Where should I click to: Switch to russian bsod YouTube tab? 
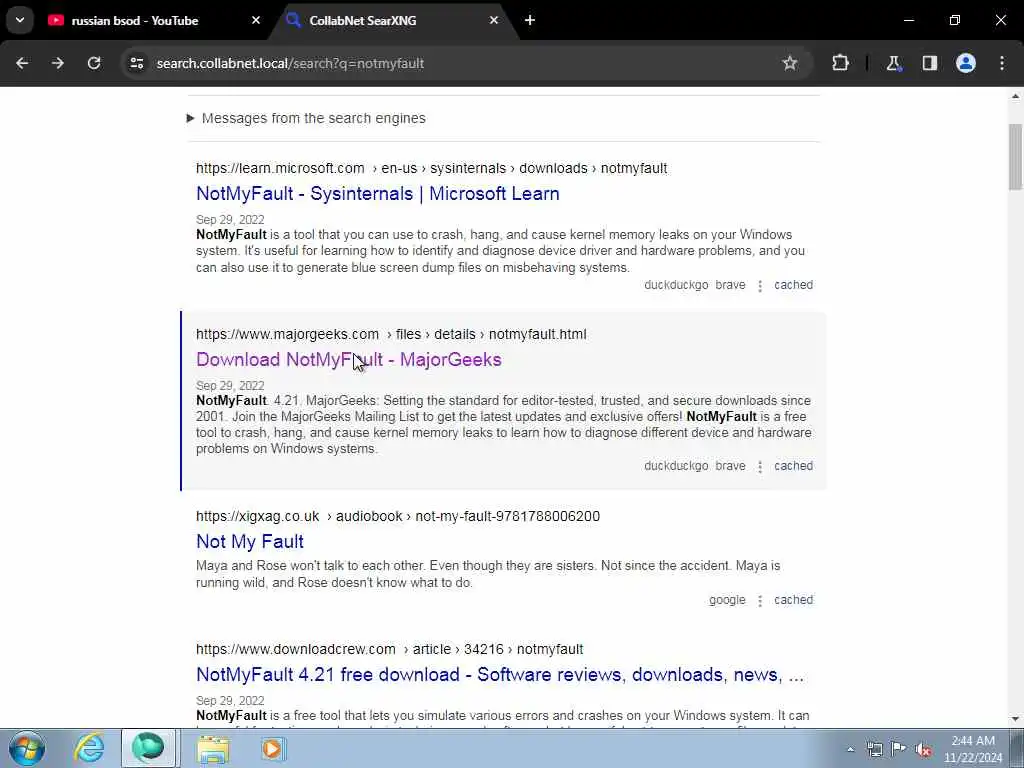point(135,21)
